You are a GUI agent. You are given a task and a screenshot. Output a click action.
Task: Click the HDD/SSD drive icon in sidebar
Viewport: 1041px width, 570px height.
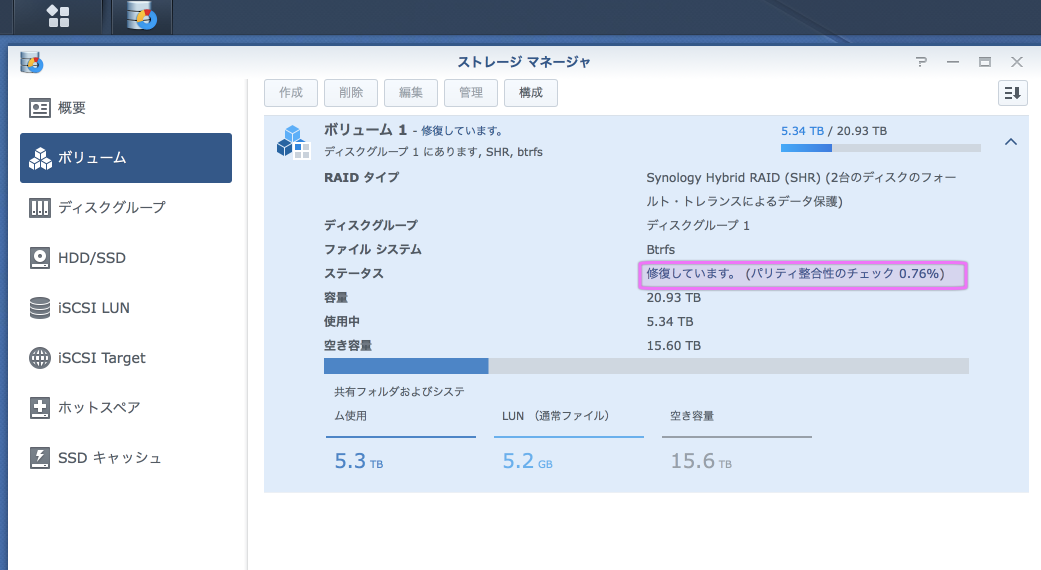tap(40, 258)
